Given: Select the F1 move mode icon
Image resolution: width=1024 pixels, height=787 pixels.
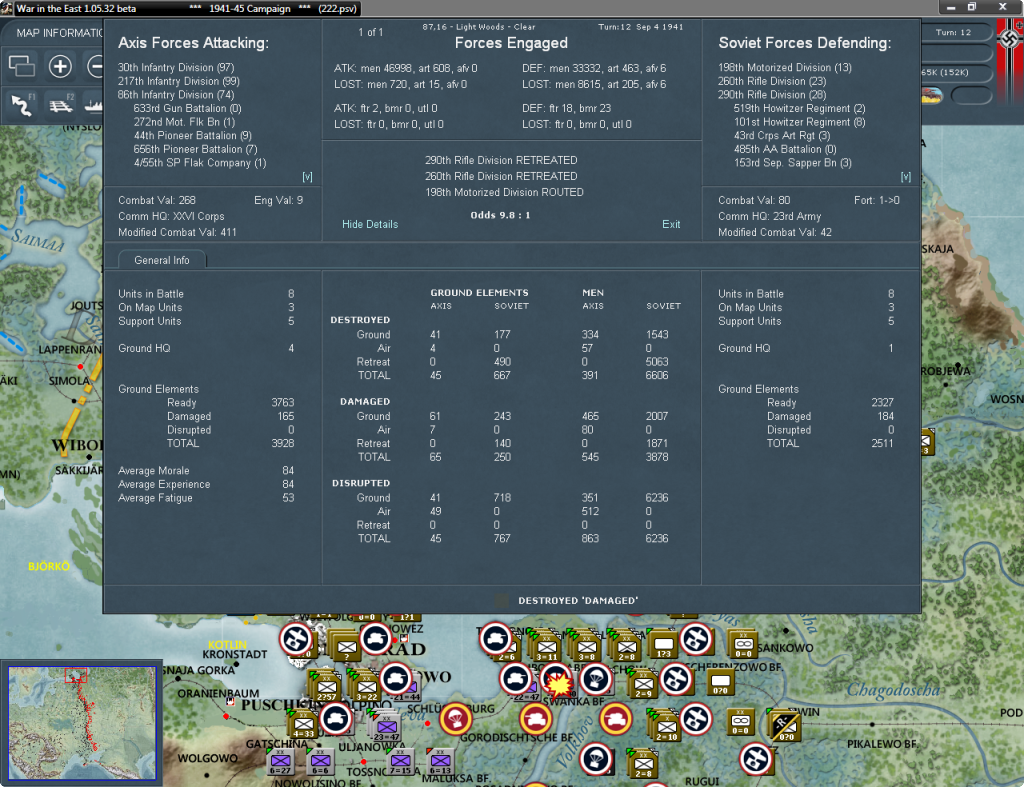Looking at the screenshot, I should [x=22, y=104].
